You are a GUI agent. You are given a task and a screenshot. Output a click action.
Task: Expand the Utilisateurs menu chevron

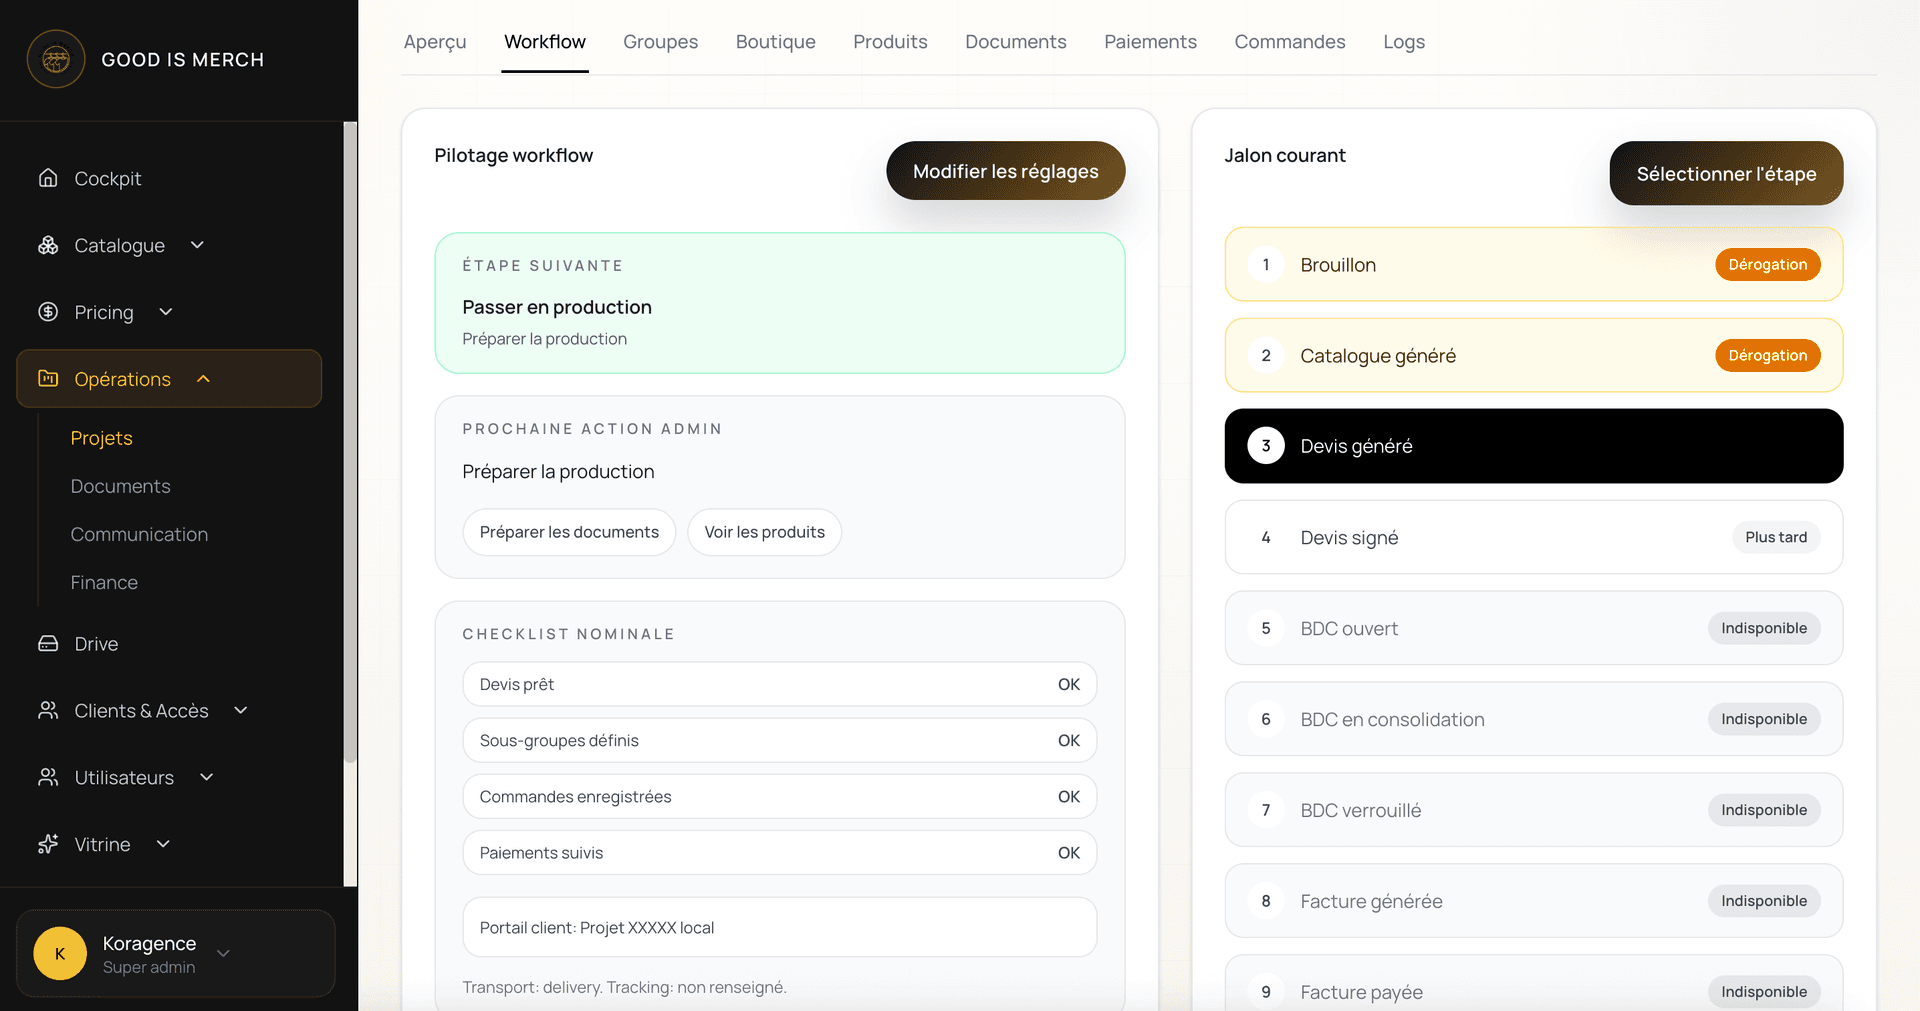coord(207,777)
